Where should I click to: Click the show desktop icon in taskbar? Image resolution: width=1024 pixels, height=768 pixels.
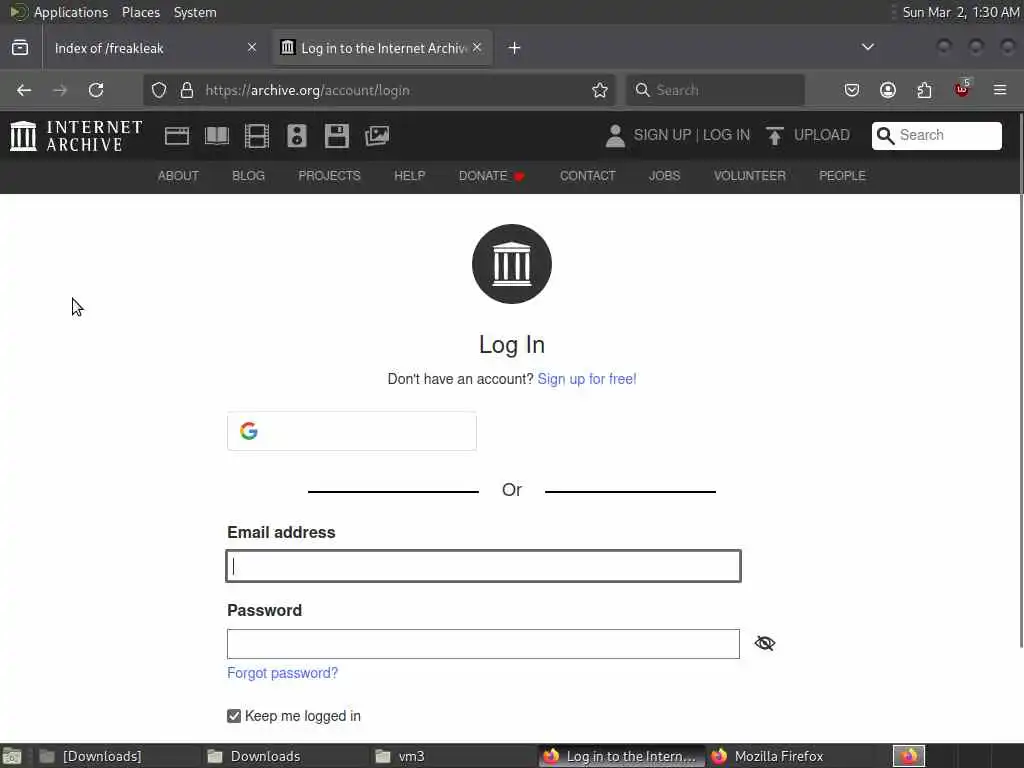[x=12, y=756]
